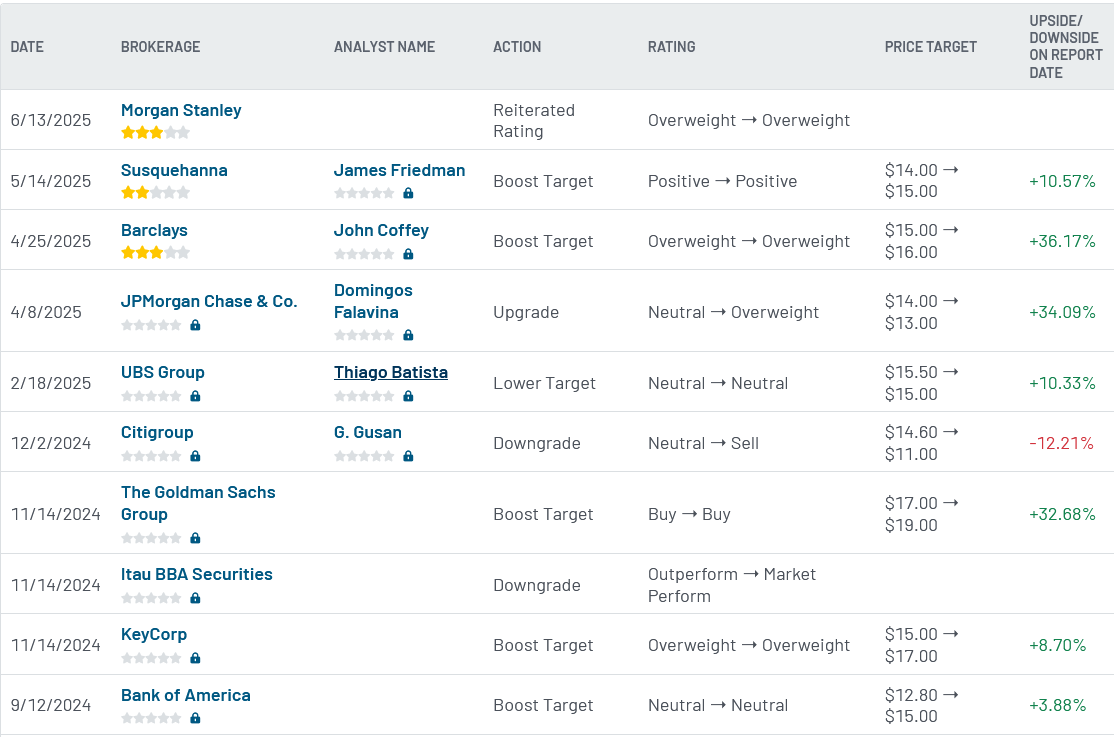Click the Upgrade action cell
The width and height of the screenshot is (1114, 737).
(526, 312)
